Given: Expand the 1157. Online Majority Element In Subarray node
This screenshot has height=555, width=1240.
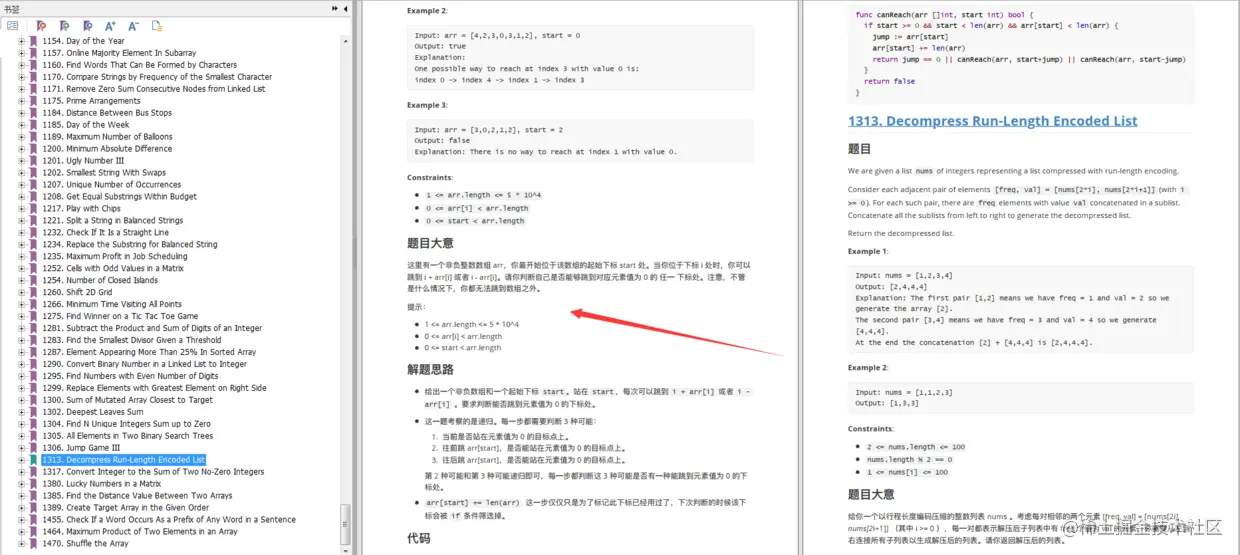Looking at the screenshot, I should coord(22,53).
